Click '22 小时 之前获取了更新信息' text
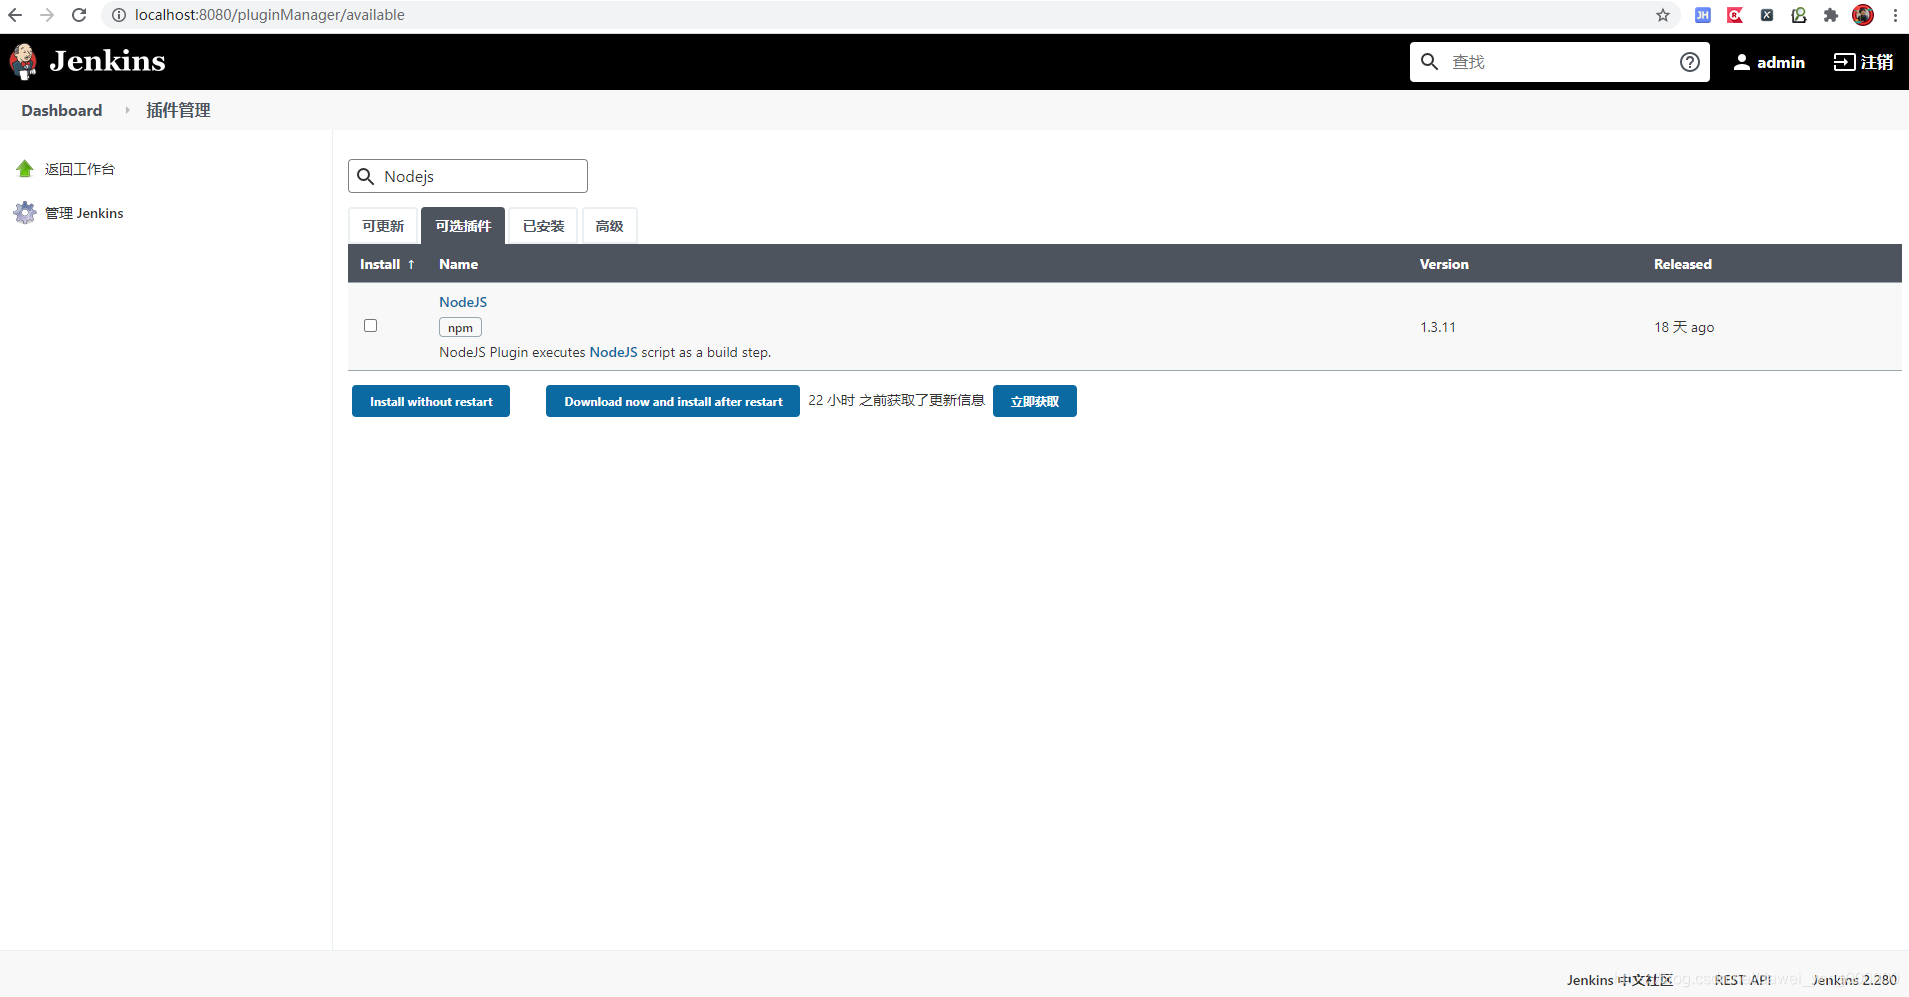 896,400
